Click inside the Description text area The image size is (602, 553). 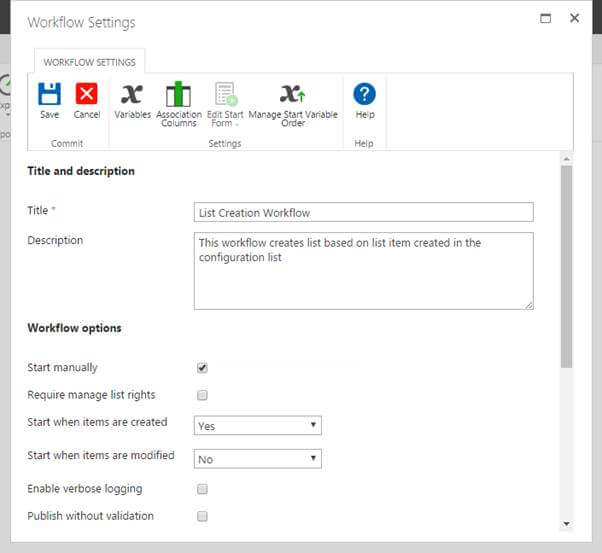tap(363, 270)
